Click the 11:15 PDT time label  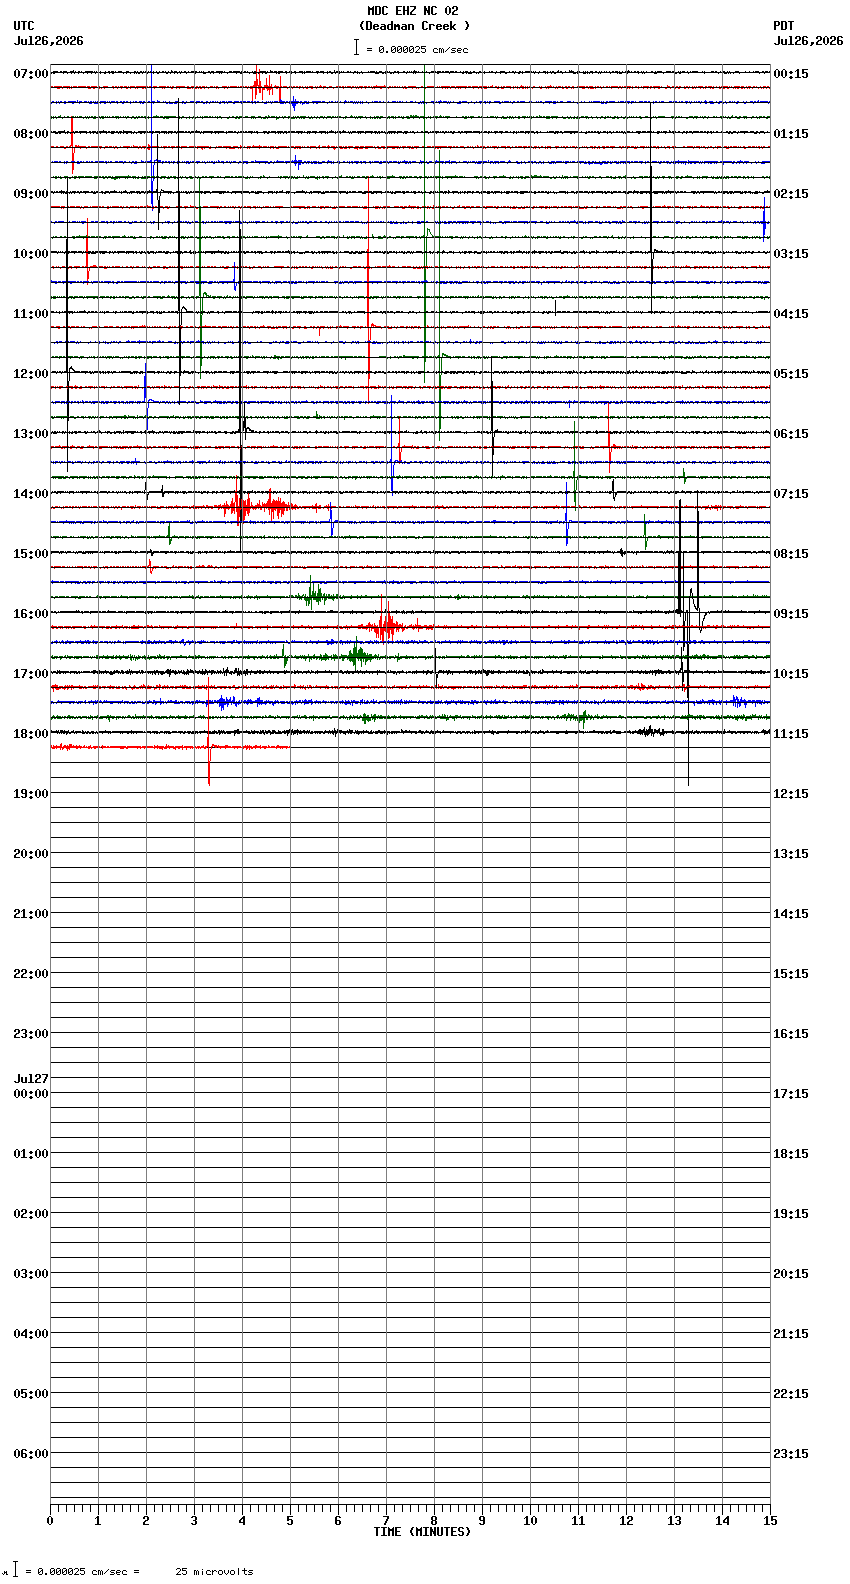coord(791,734)
